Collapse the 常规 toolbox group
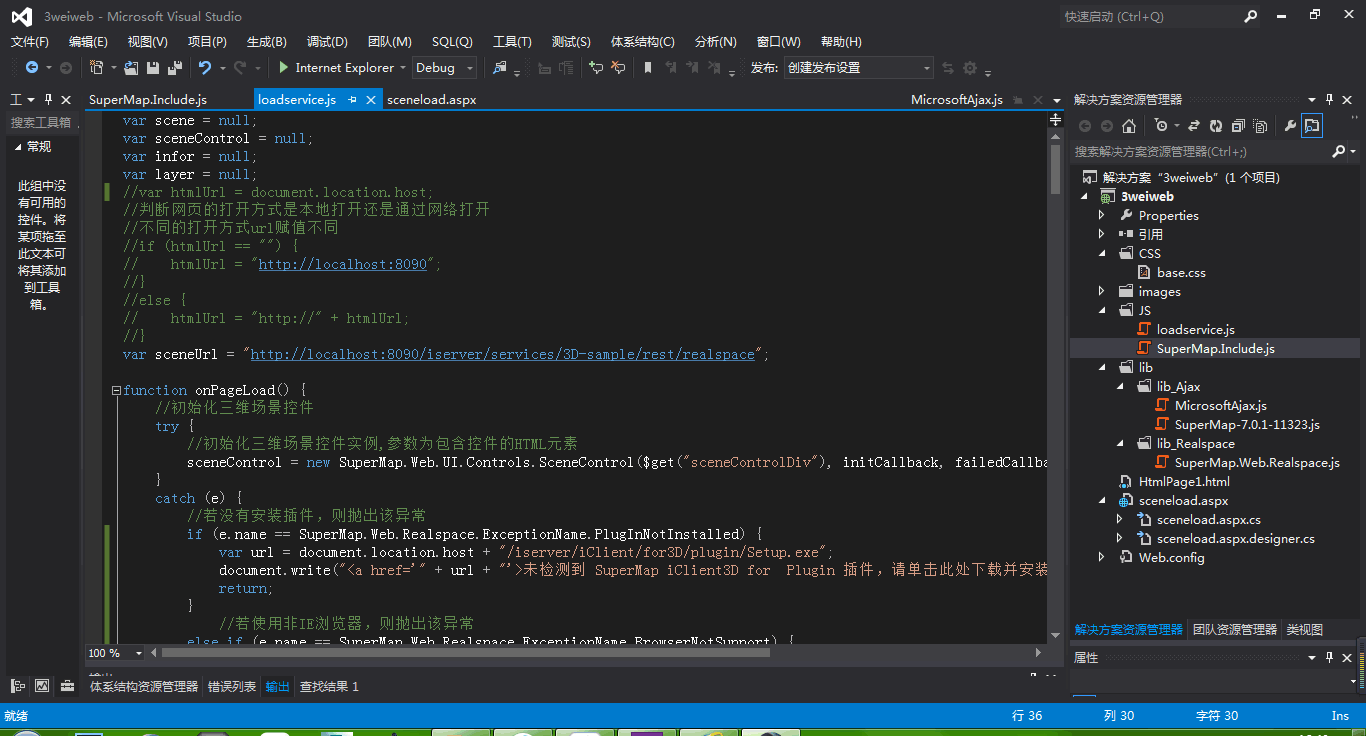Viewport: 1366px width, 736px height. 17,146
